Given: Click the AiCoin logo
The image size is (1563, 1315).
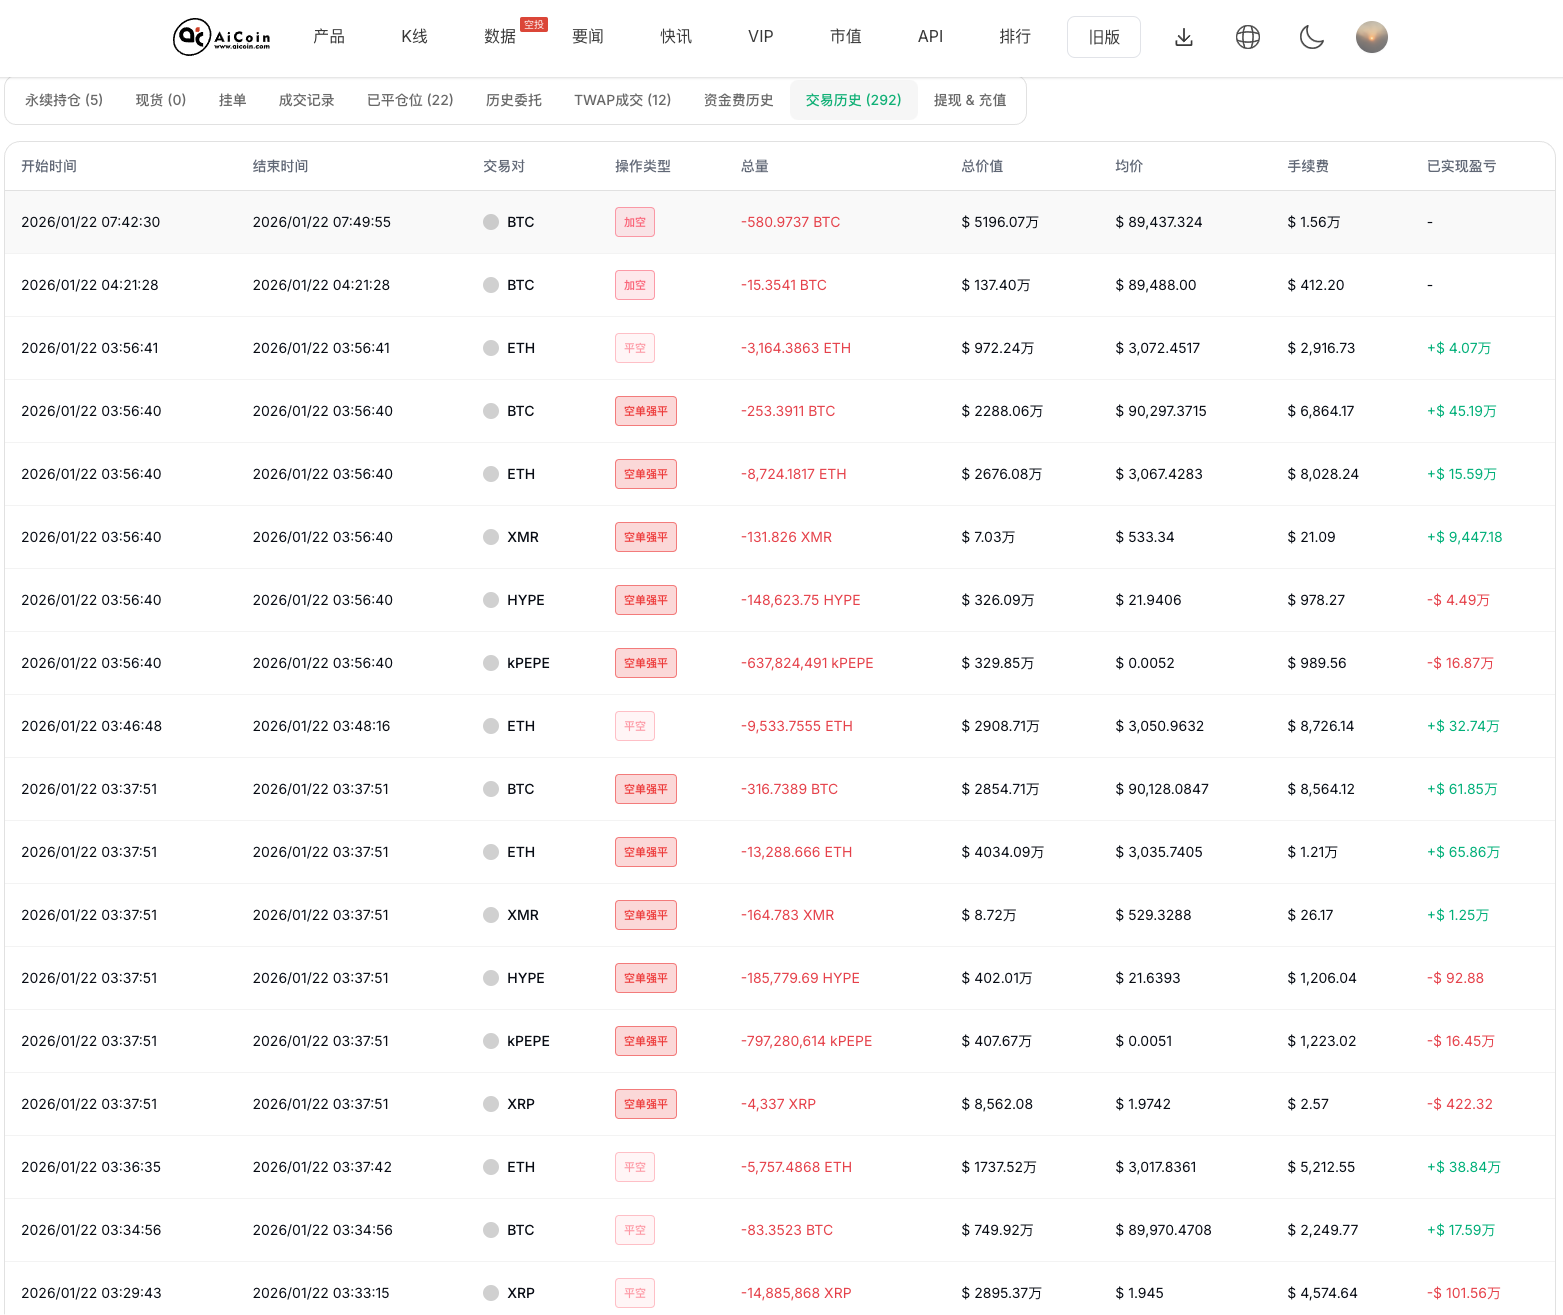Looking at the screenshot, I should point(221,37).
